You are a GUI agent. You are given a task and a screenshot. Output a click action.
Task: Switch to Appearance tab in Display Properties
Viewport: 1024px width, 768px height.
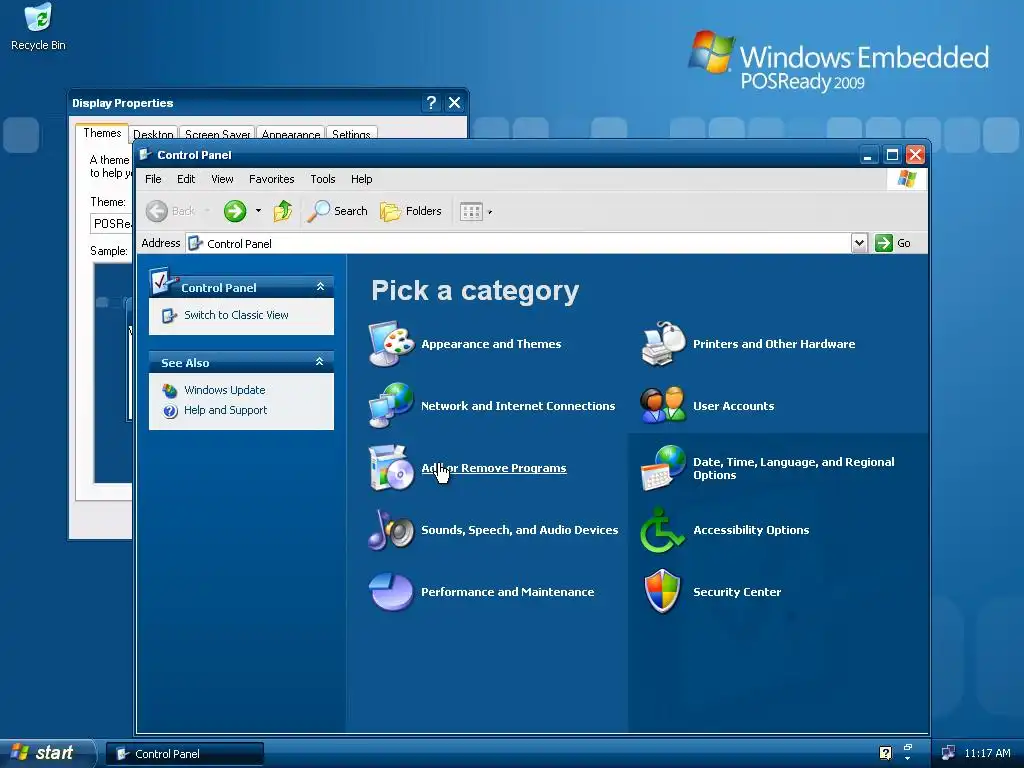click(291, 134)
